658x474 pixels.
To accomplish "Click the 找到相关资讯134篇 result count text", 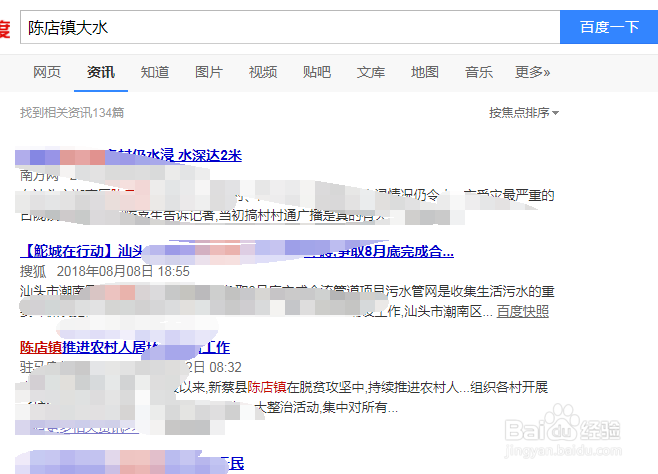I will 72,112.
